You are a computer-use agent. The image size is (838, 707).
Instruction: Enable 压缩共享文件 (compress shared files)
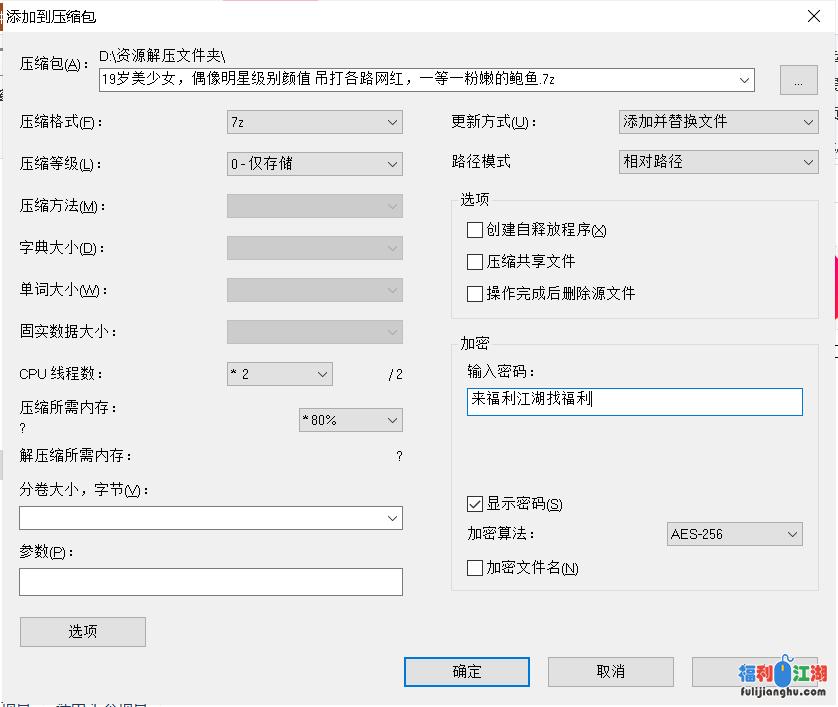(475, 262)
